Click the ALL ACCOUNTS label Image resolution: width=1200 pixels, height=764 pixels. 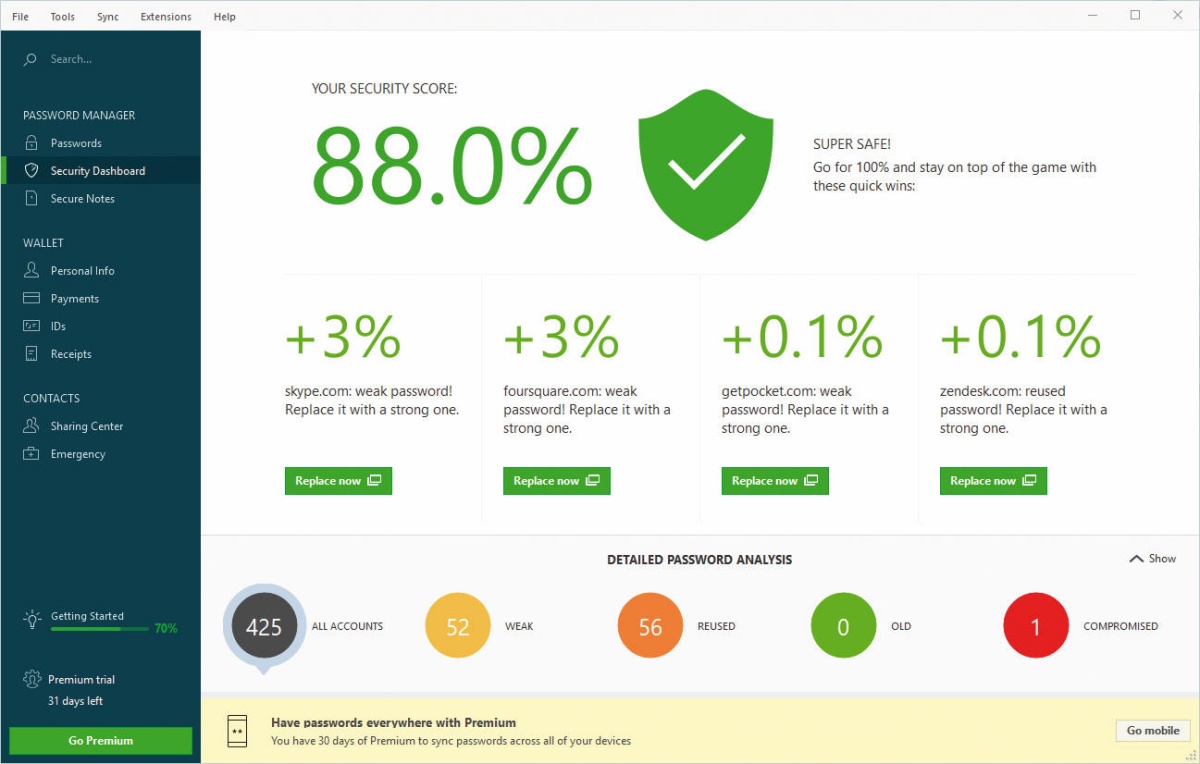click(x=347, y=627)
